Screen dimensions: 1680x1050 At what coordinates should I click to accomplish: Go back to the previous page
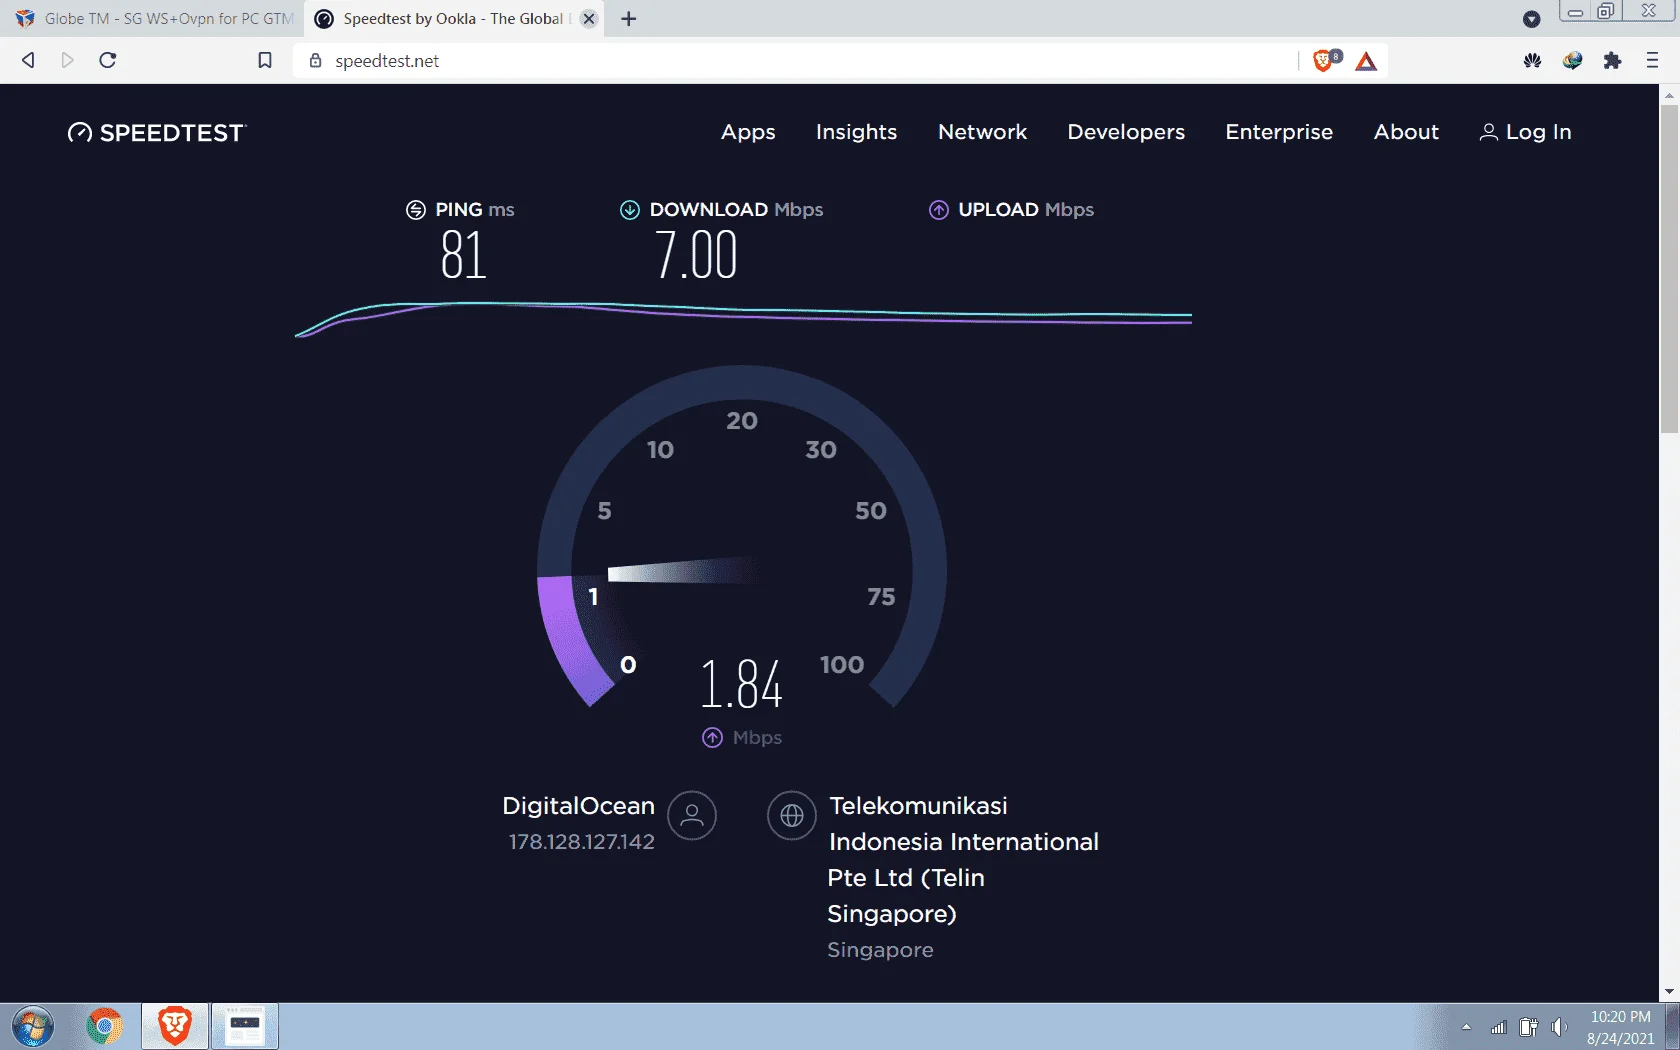28,61
